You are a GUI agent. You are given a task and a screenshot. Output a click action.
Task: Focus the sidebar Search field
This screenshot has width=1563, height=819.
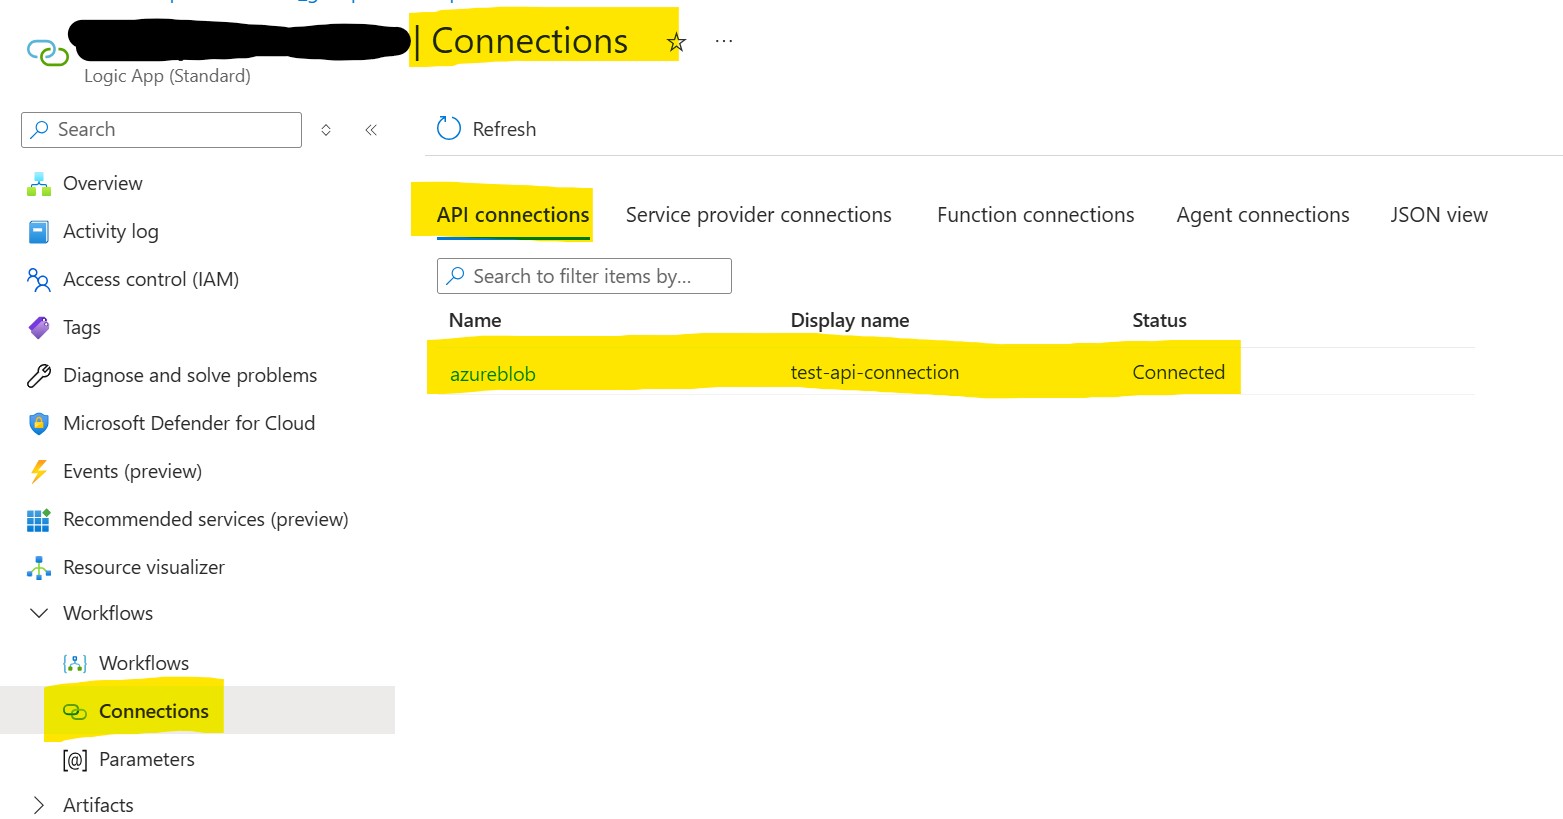(161, 130)
